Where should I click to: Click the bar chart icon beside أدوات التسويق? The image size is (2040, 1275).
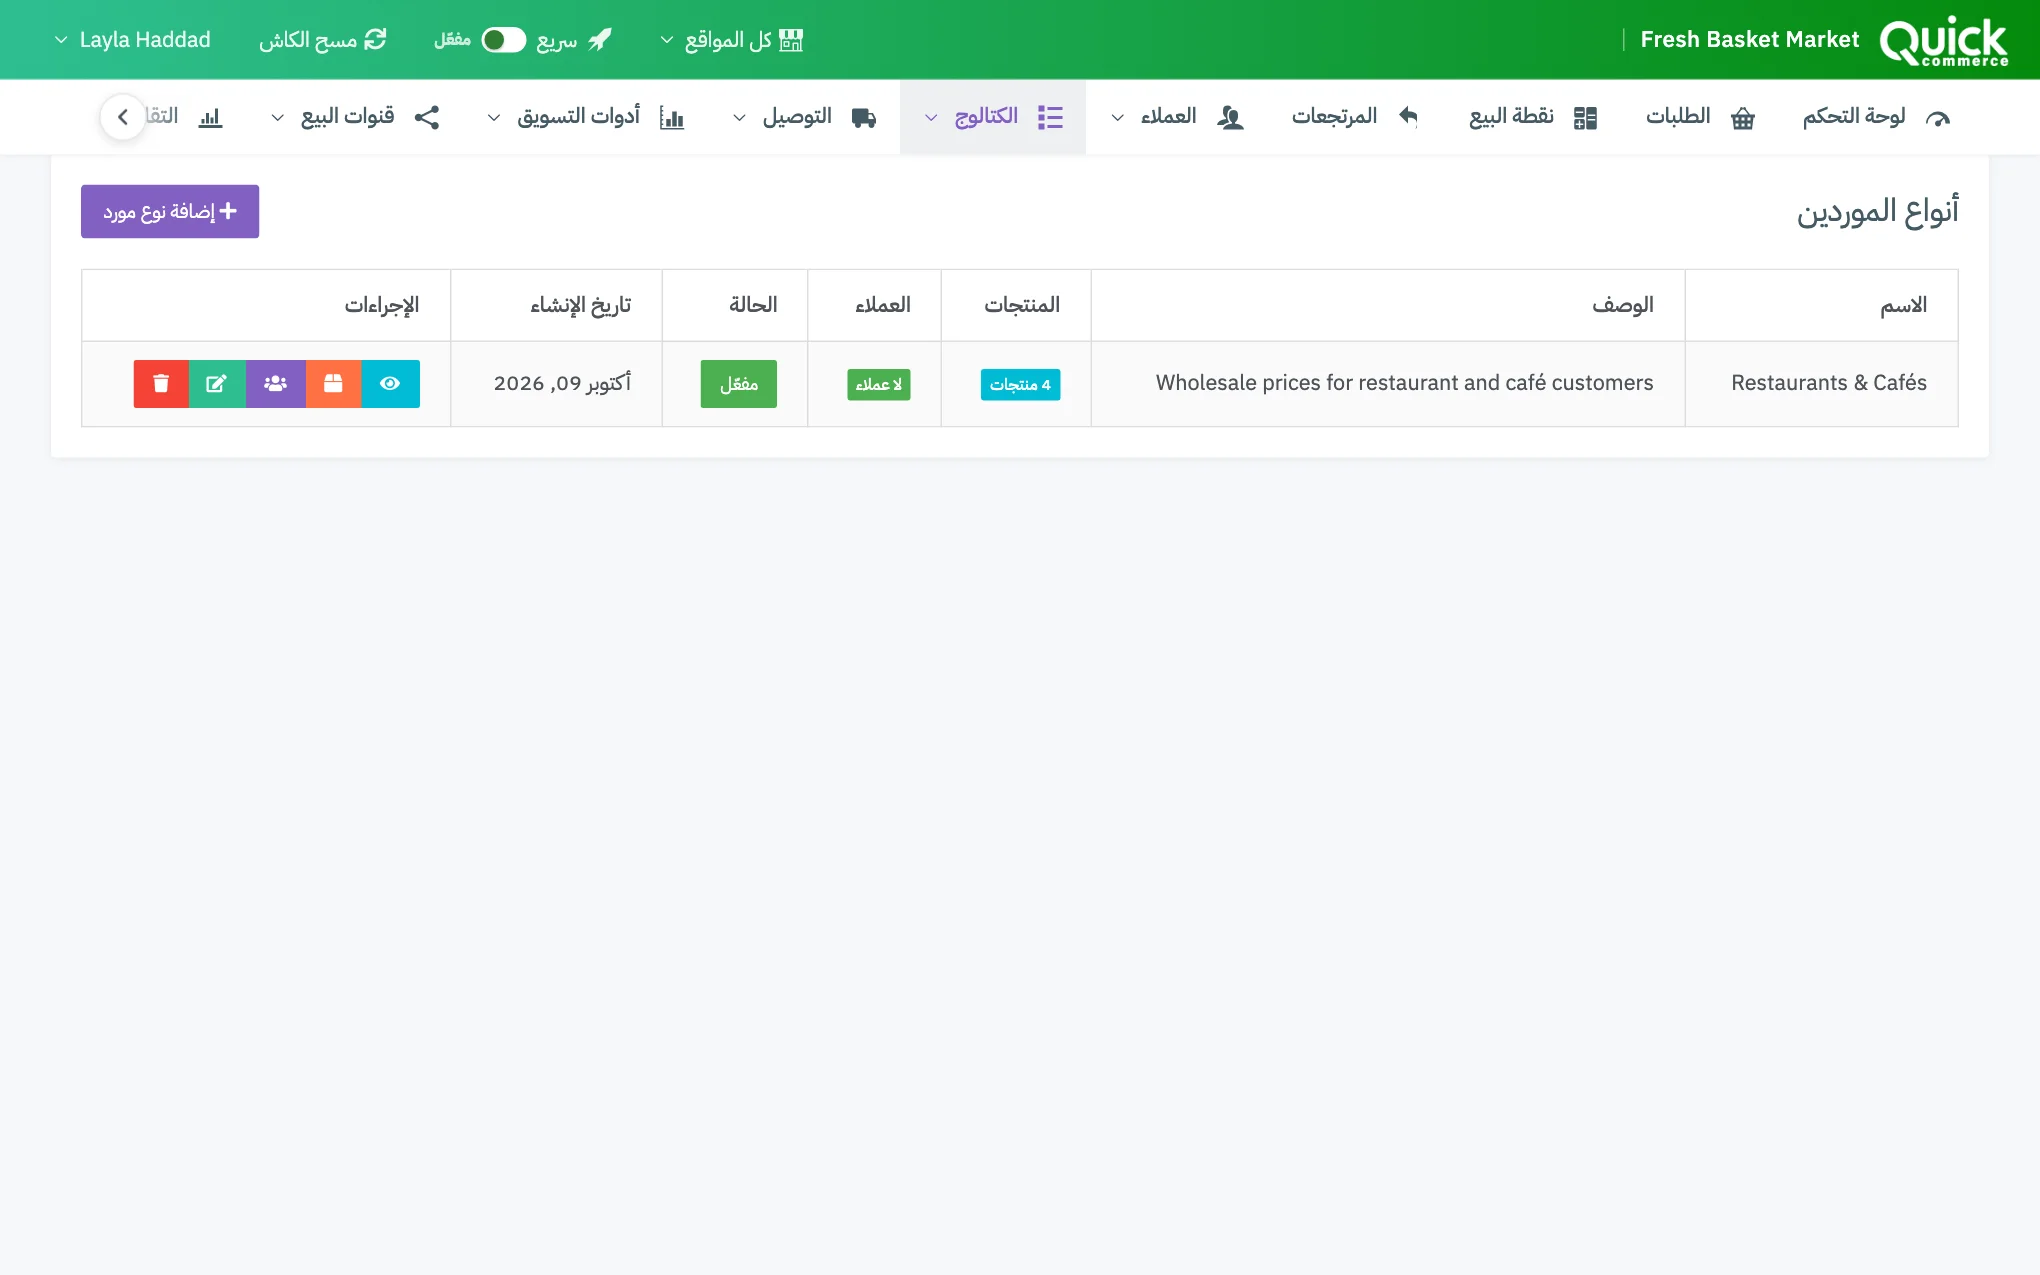tap(672, 118)
